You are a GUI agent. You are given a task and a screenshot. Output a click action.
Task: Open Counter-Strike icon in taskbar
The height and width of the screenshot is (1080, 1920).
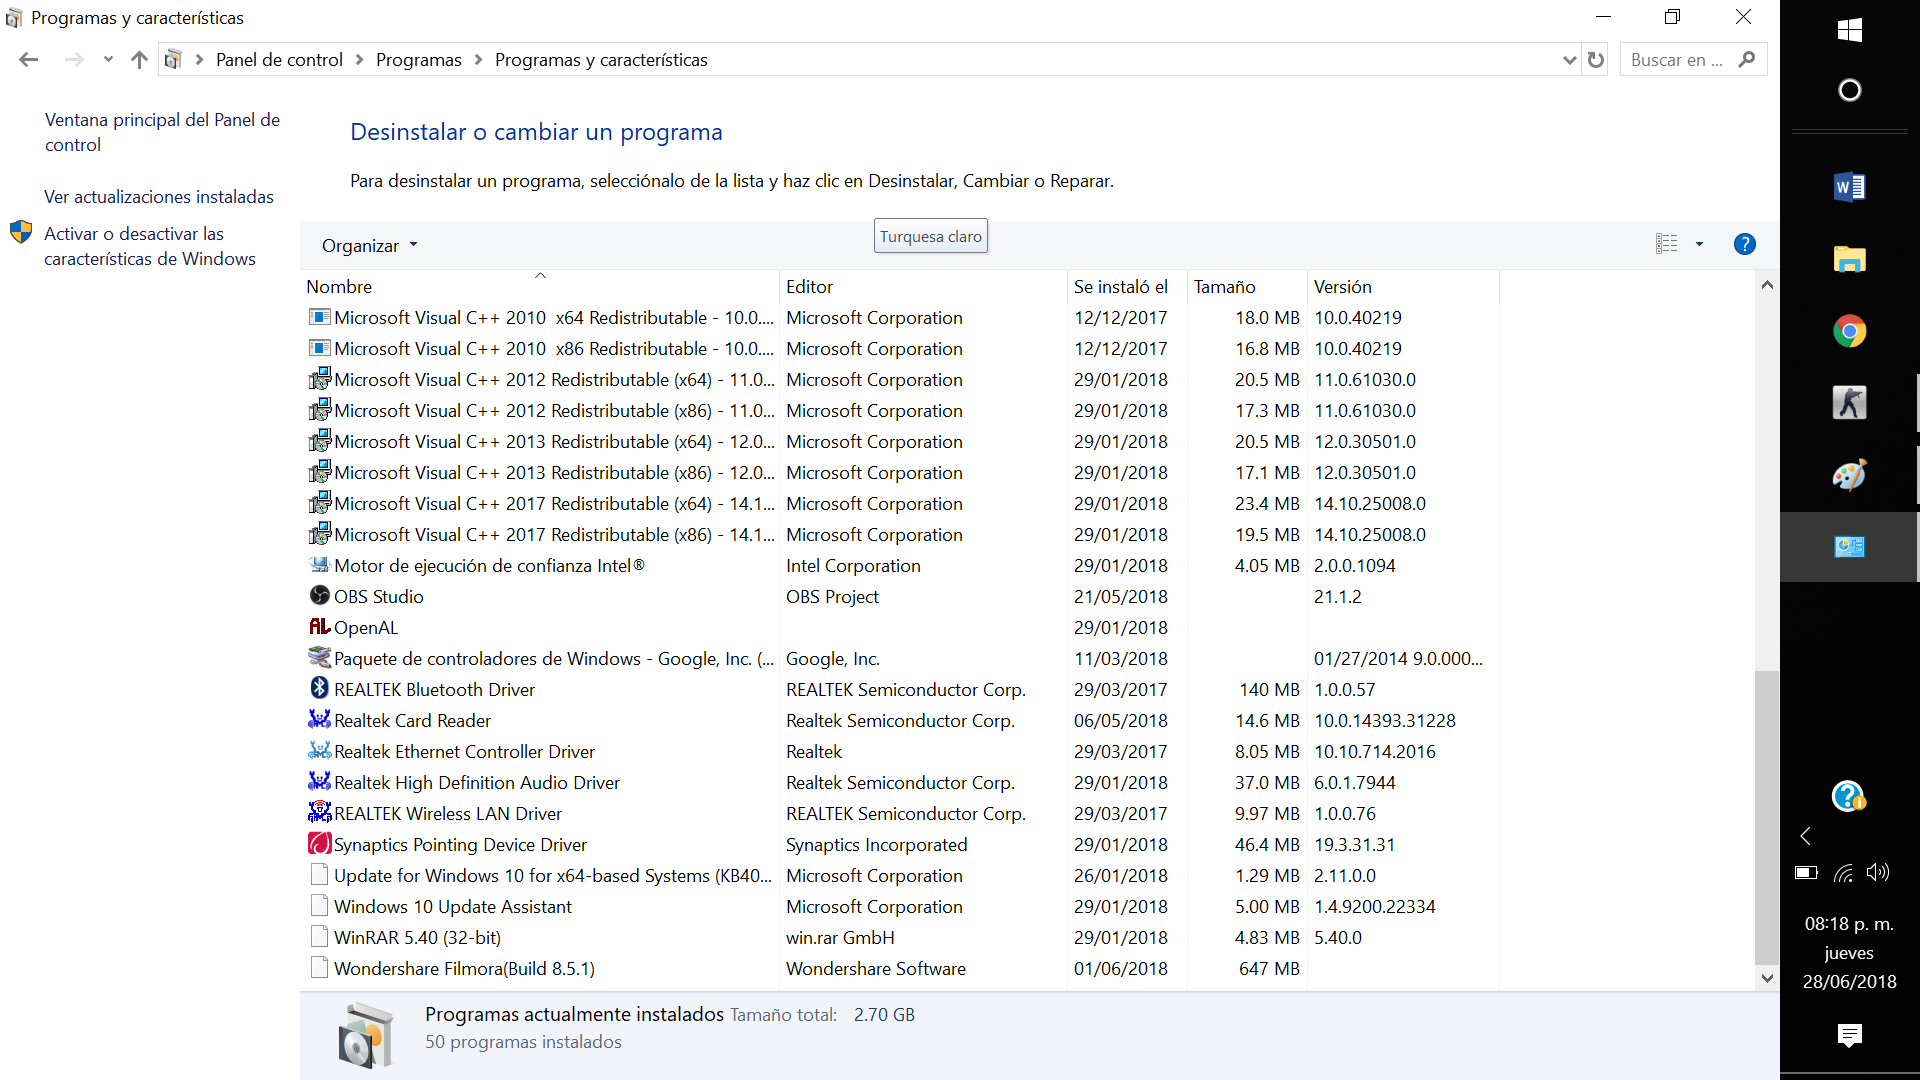(1849, 403)
